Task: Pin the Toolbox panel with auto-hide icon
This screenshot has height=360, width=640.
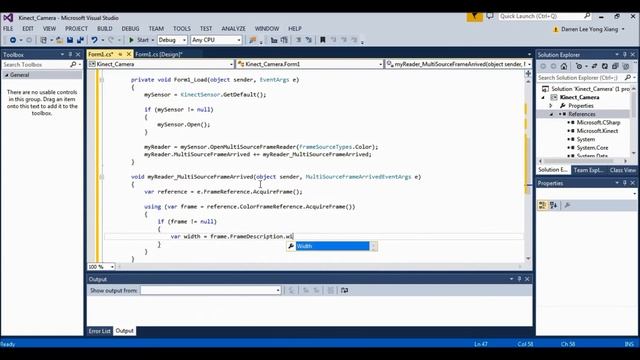Action: coord(70,54)
